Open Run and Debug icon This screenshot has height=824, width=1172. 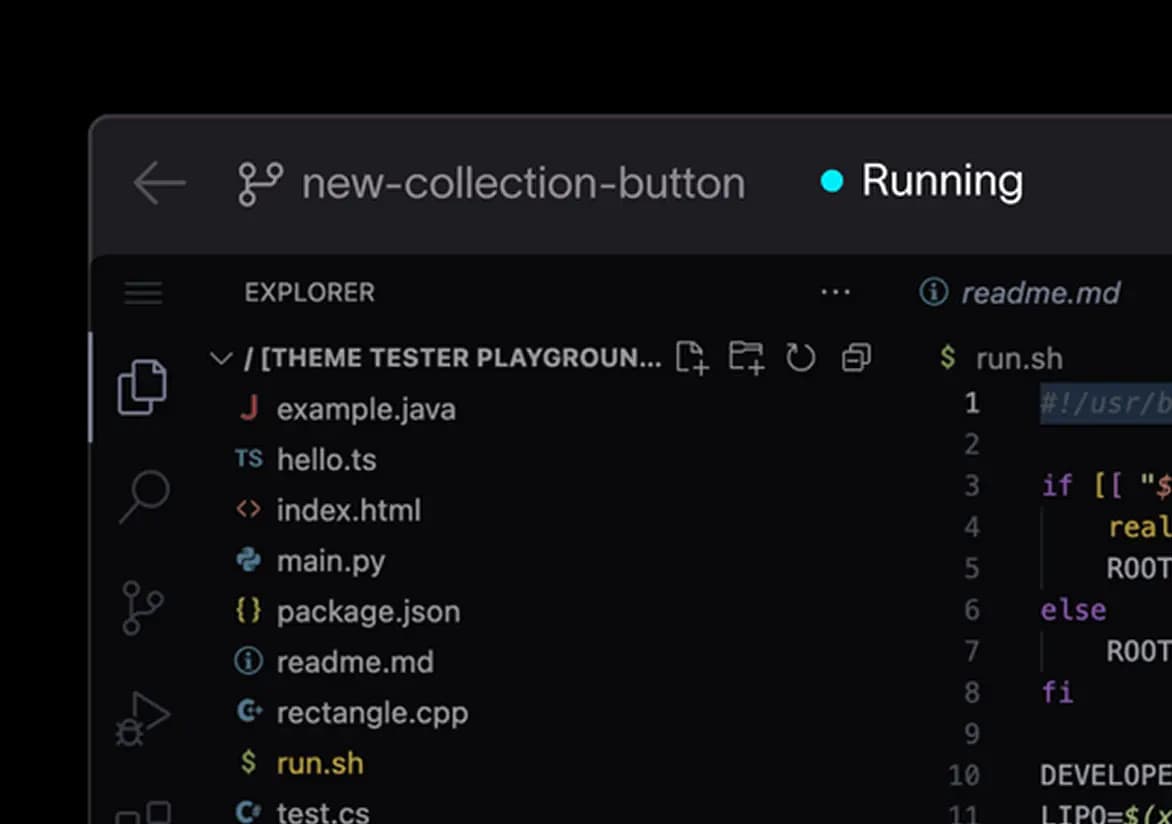click(142, 719)
